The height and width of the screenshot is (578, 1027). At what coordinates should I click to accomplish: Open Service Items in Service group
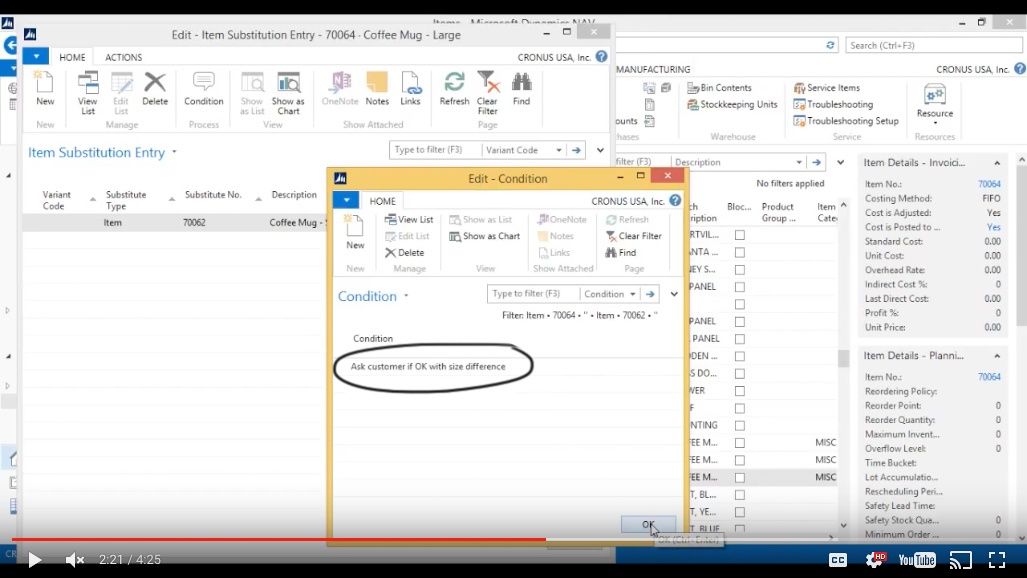(827, 87)
